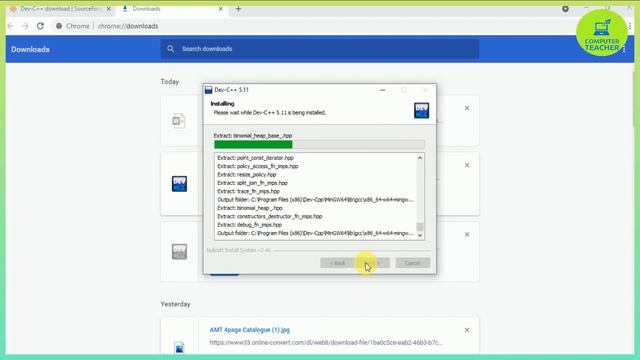This screenshot has height=360, width=640.
Task: Click the Dev-C++ installer title bar icon
Action: (209, 90)
